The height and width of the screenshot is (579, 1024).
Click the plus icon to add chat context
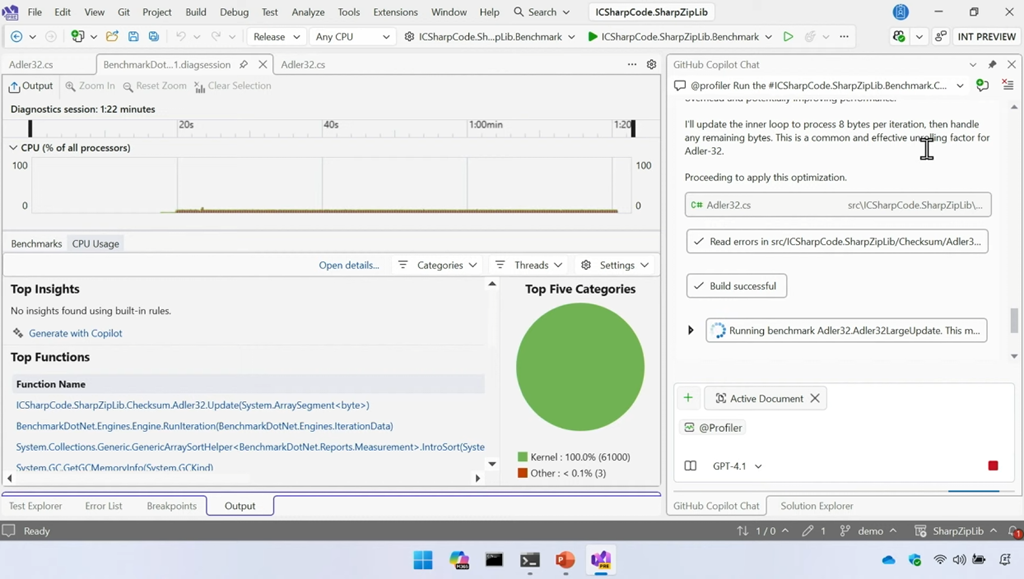click(688, 398)
